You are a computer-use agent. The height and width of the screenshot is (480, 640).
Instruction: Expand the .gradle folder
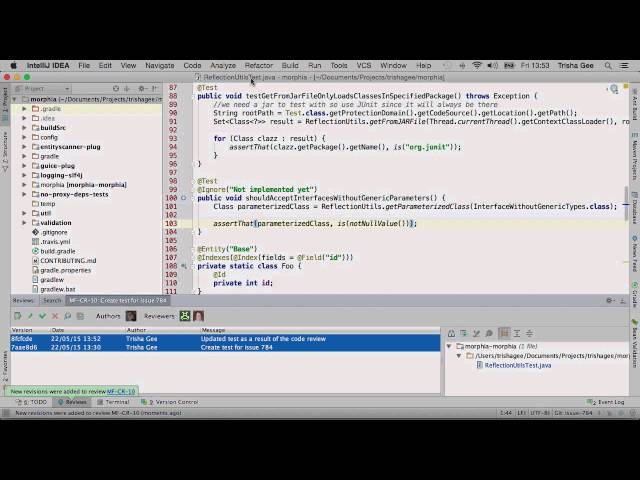coord(24,109)
